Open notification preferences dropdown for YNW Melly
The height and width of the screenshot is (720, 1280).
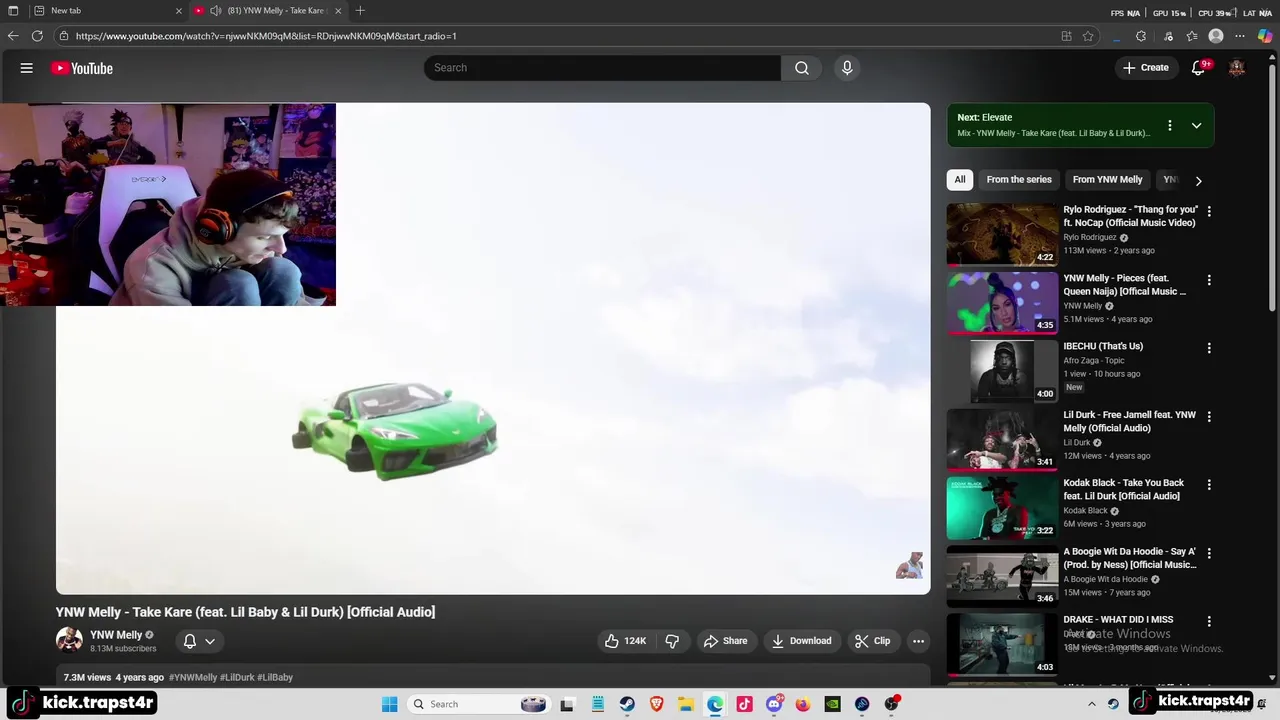tap(210, 641)
